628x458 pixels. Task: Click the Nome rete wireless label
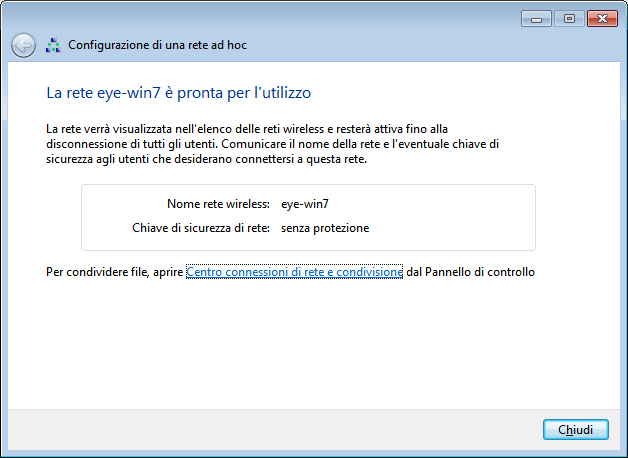[x=218, y=204]
